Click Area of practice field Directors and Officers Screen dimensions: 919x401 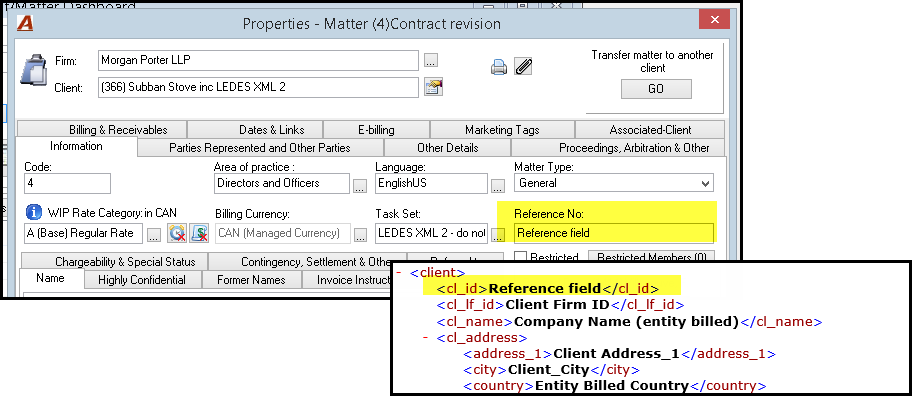281,183
